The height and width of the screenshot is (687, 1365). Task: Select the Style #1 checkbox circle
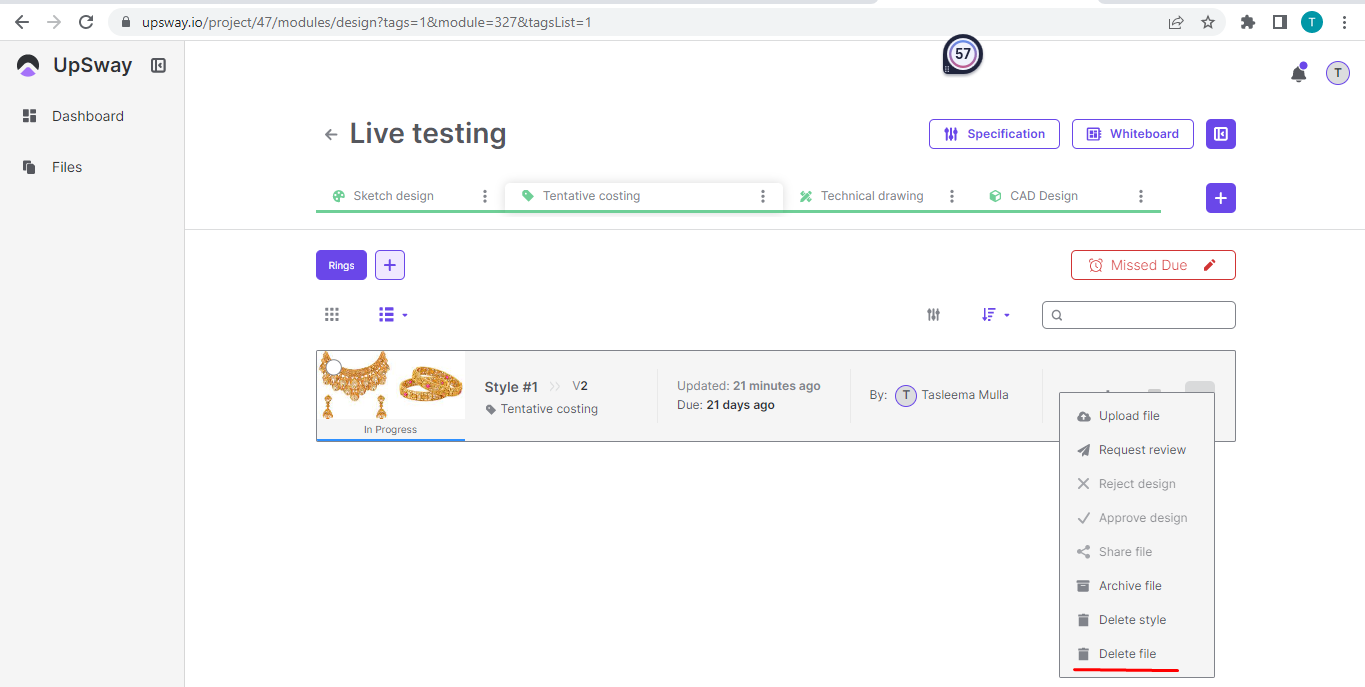pyautogui.click(x=334, y=367)
